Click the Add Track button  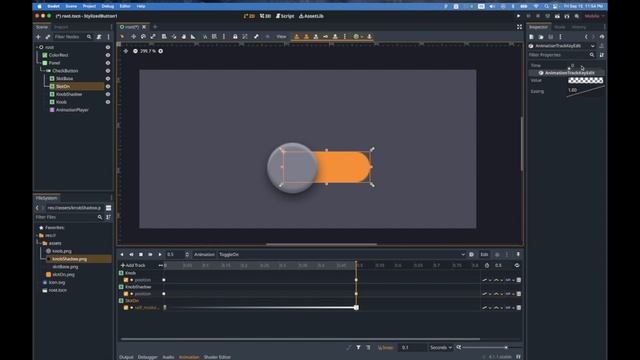133,265
